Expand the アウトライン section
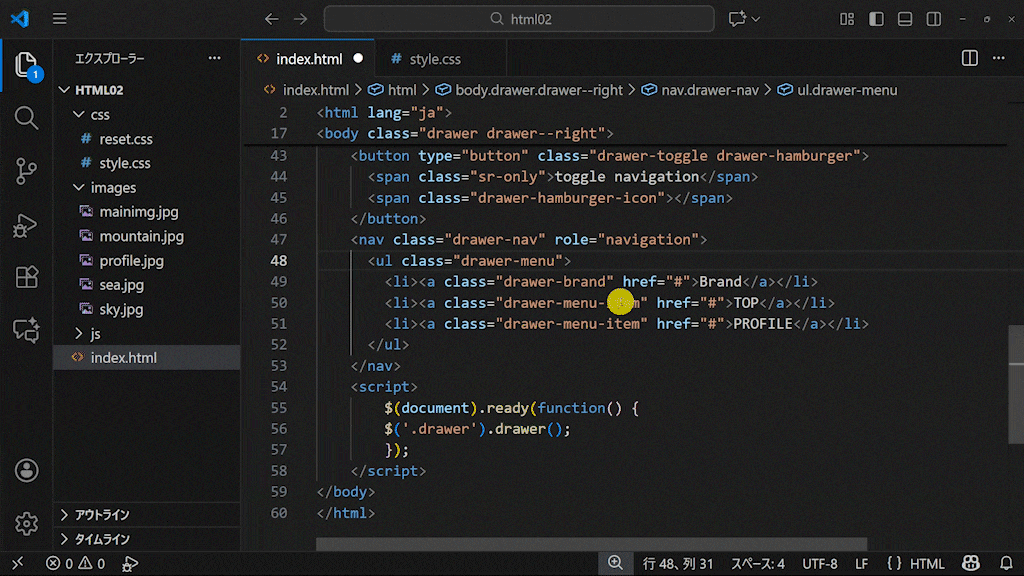Screen dimensions: 1024x576 (x=102, y=515)
